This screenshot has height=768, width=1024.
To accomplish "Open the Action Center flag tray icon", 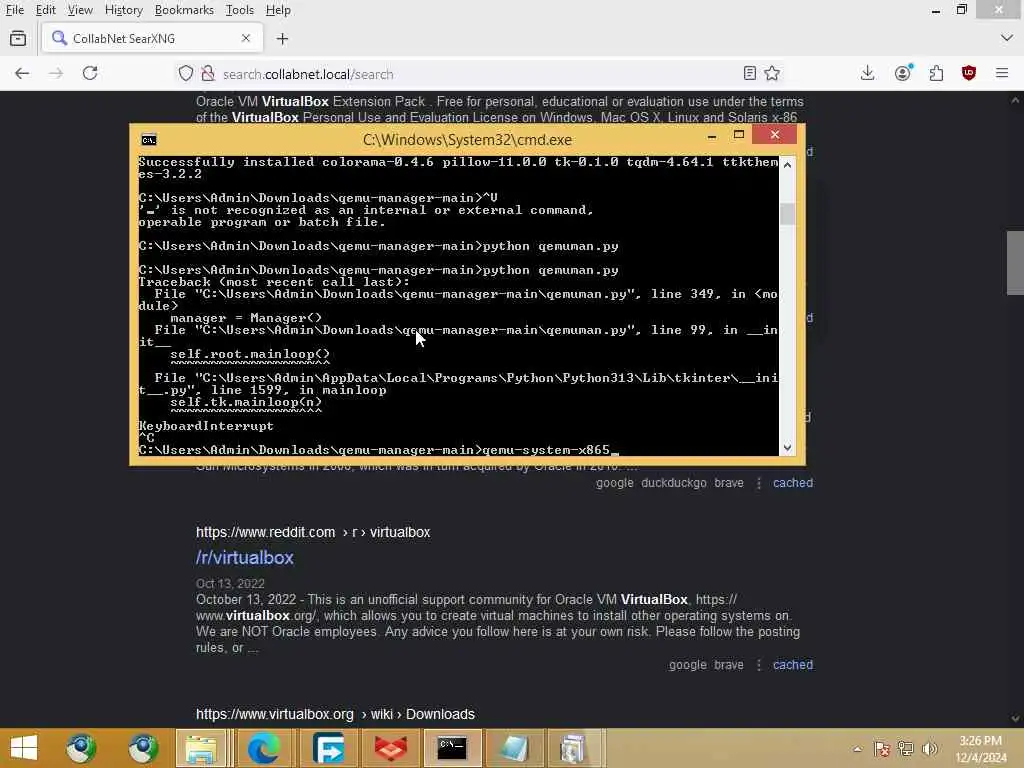I will click(882, 748).
